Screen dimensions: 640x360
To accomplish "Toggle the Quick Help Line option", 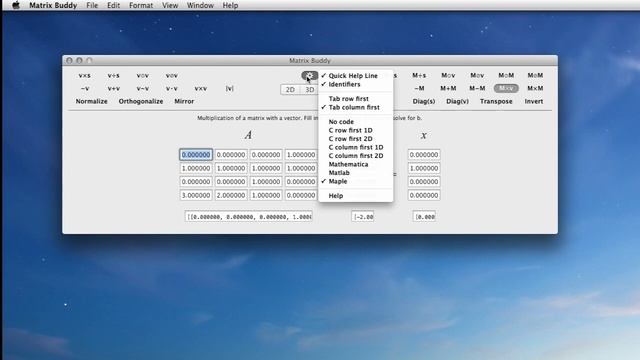I will (356, 76).
